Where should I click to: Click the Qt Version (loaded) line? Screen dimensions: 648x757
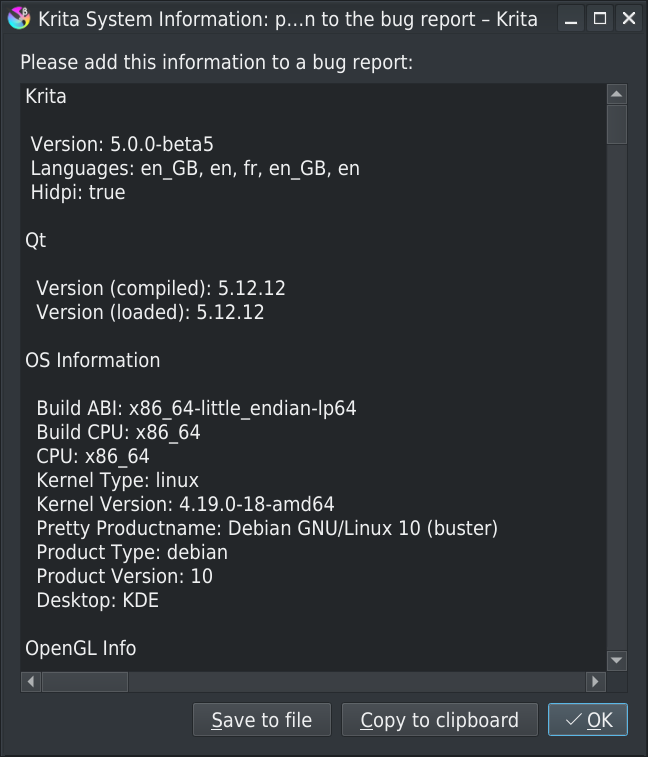[150, 312]
